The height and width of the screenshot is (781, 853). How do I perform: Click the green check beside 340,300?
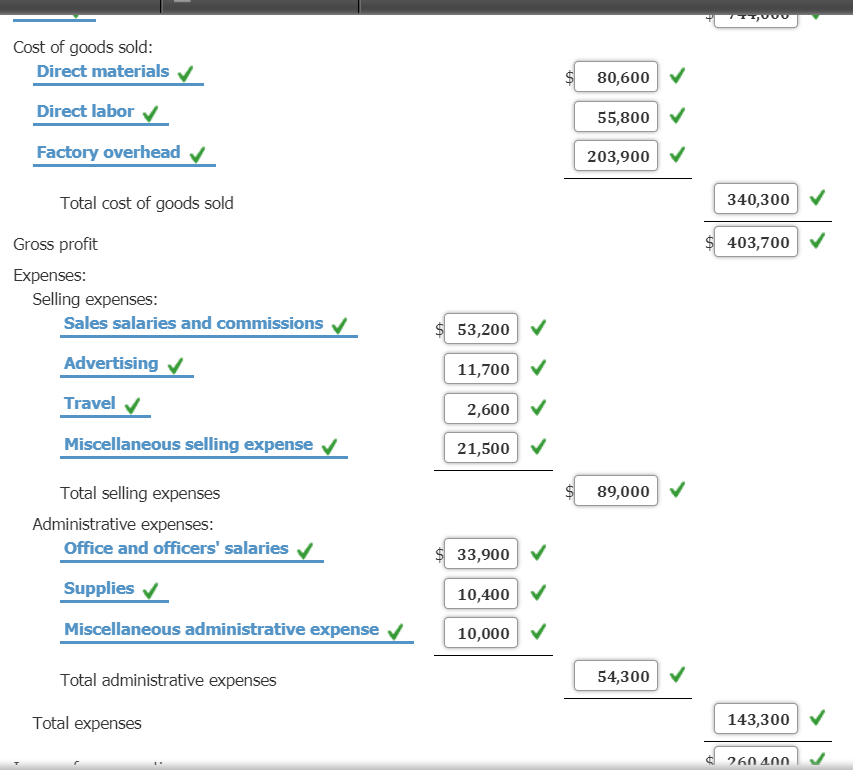pos(817,197)
